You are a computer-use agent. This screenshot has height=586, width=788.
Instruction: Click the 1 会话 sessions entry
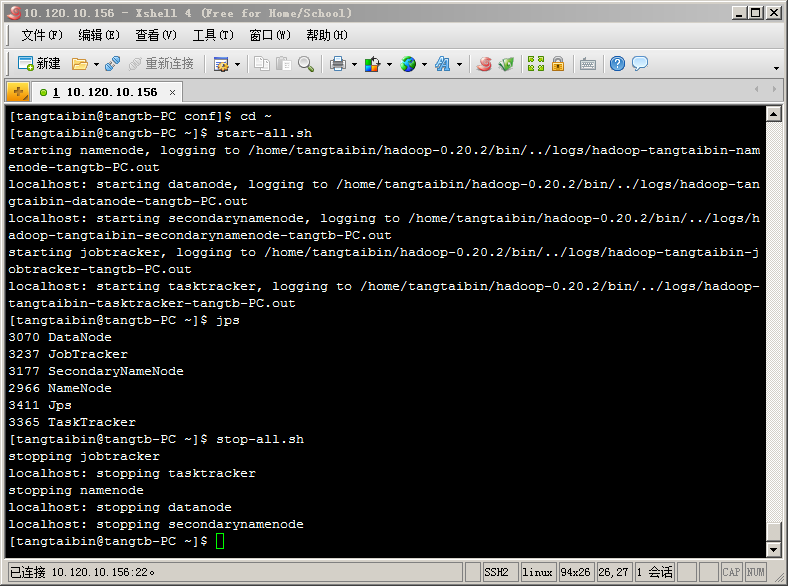click(x=655, y=572)
